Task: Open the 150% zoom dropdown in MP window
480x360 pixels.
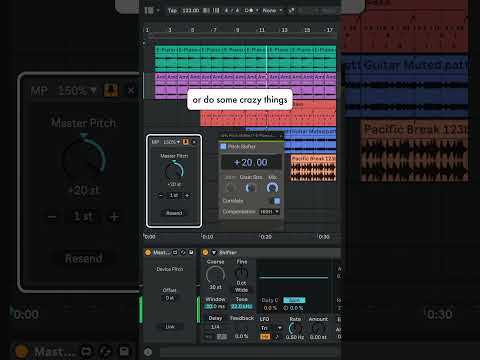Action: [x=171, y=142]
